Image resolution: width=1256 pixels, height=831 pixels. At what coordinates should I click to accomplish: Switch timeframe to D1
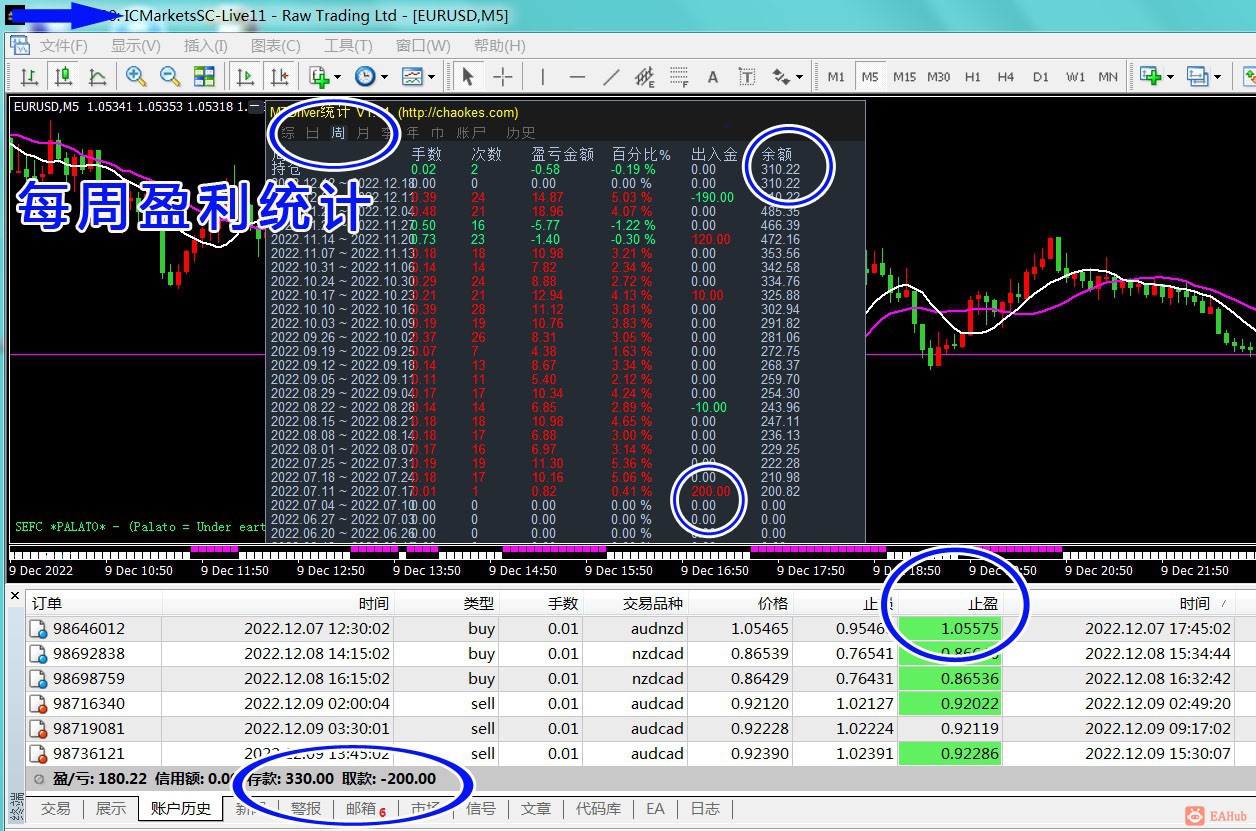(x=1040, y=77)
